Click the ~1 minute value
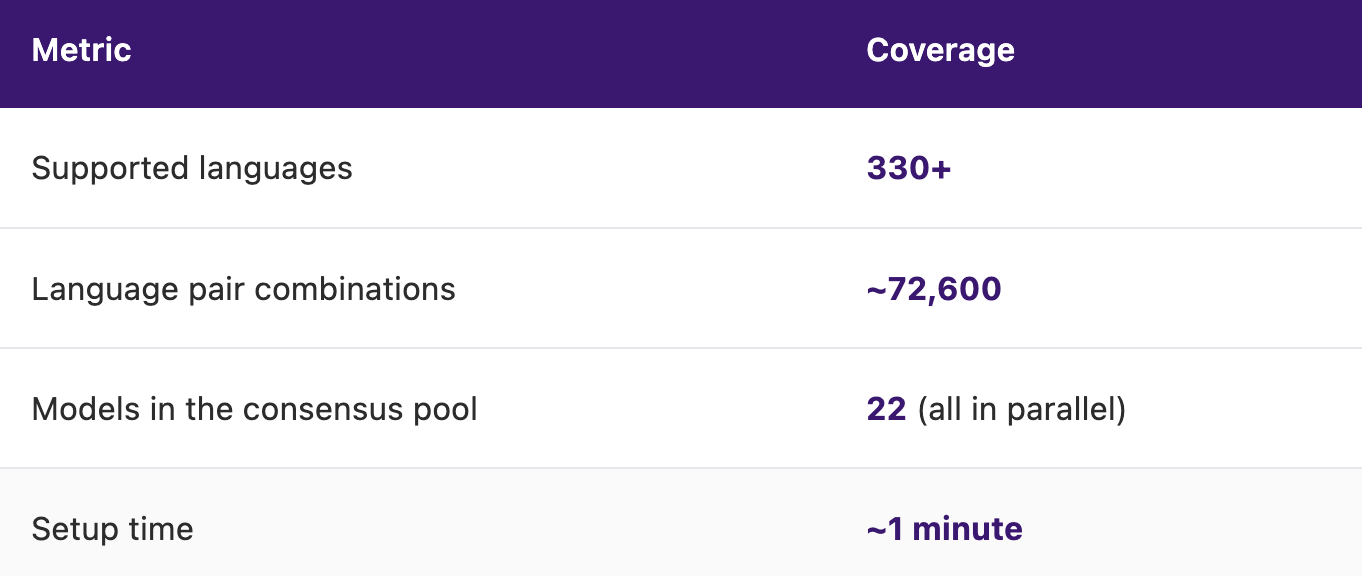Screen dimensions: 1362x576 coord(945,528)
